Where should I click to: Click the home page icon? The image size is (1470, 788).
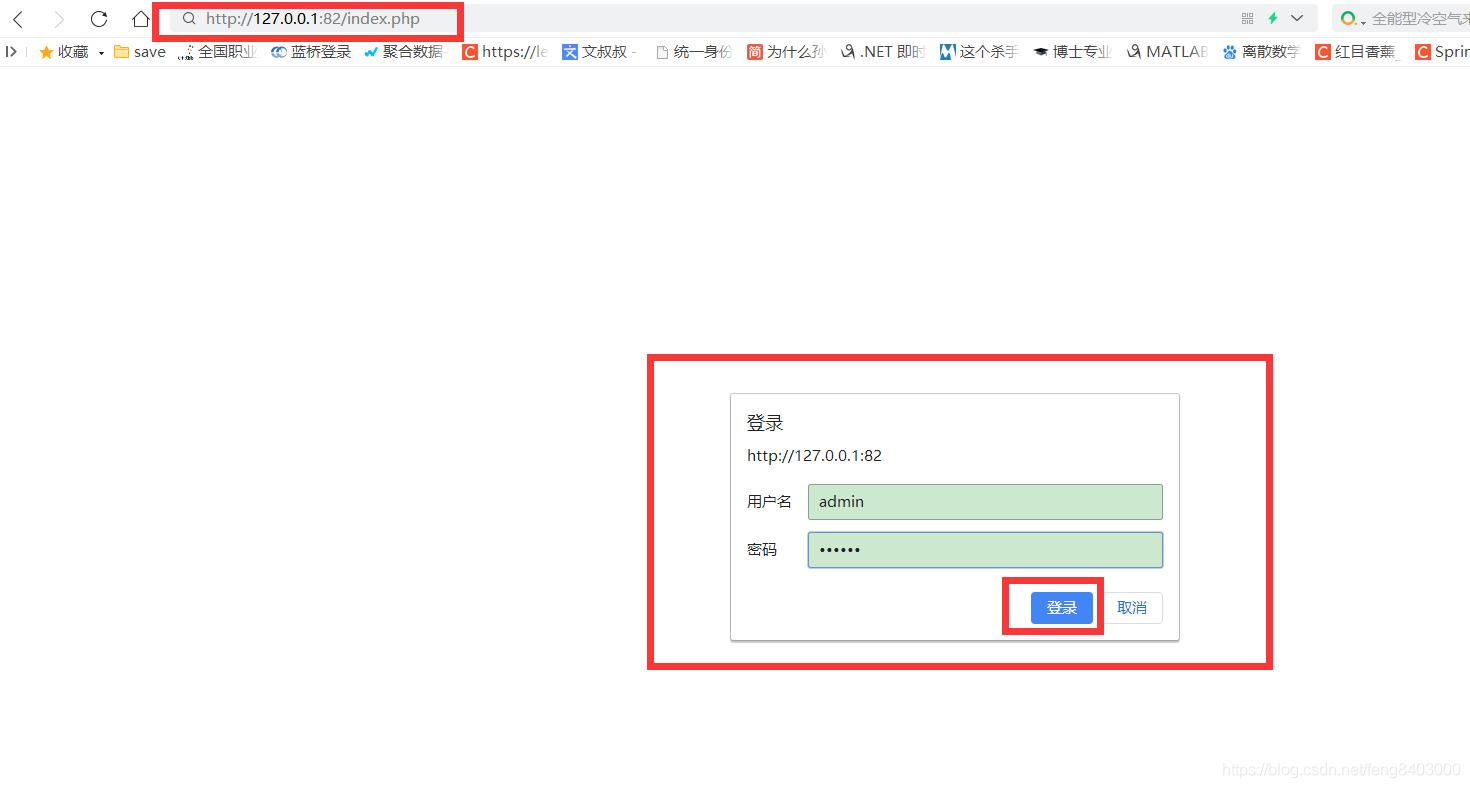pyautogui.click(x=140, y=18)
